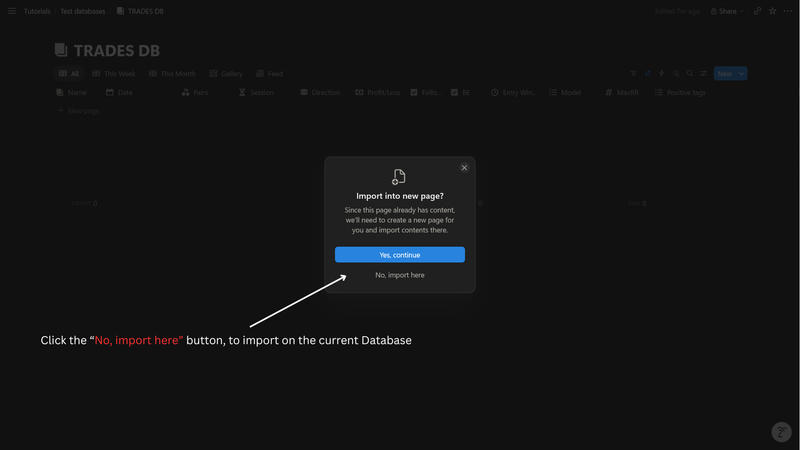Screen dimensions: 800x450
Task: Open the database filter icon
Action: [633, 73]
